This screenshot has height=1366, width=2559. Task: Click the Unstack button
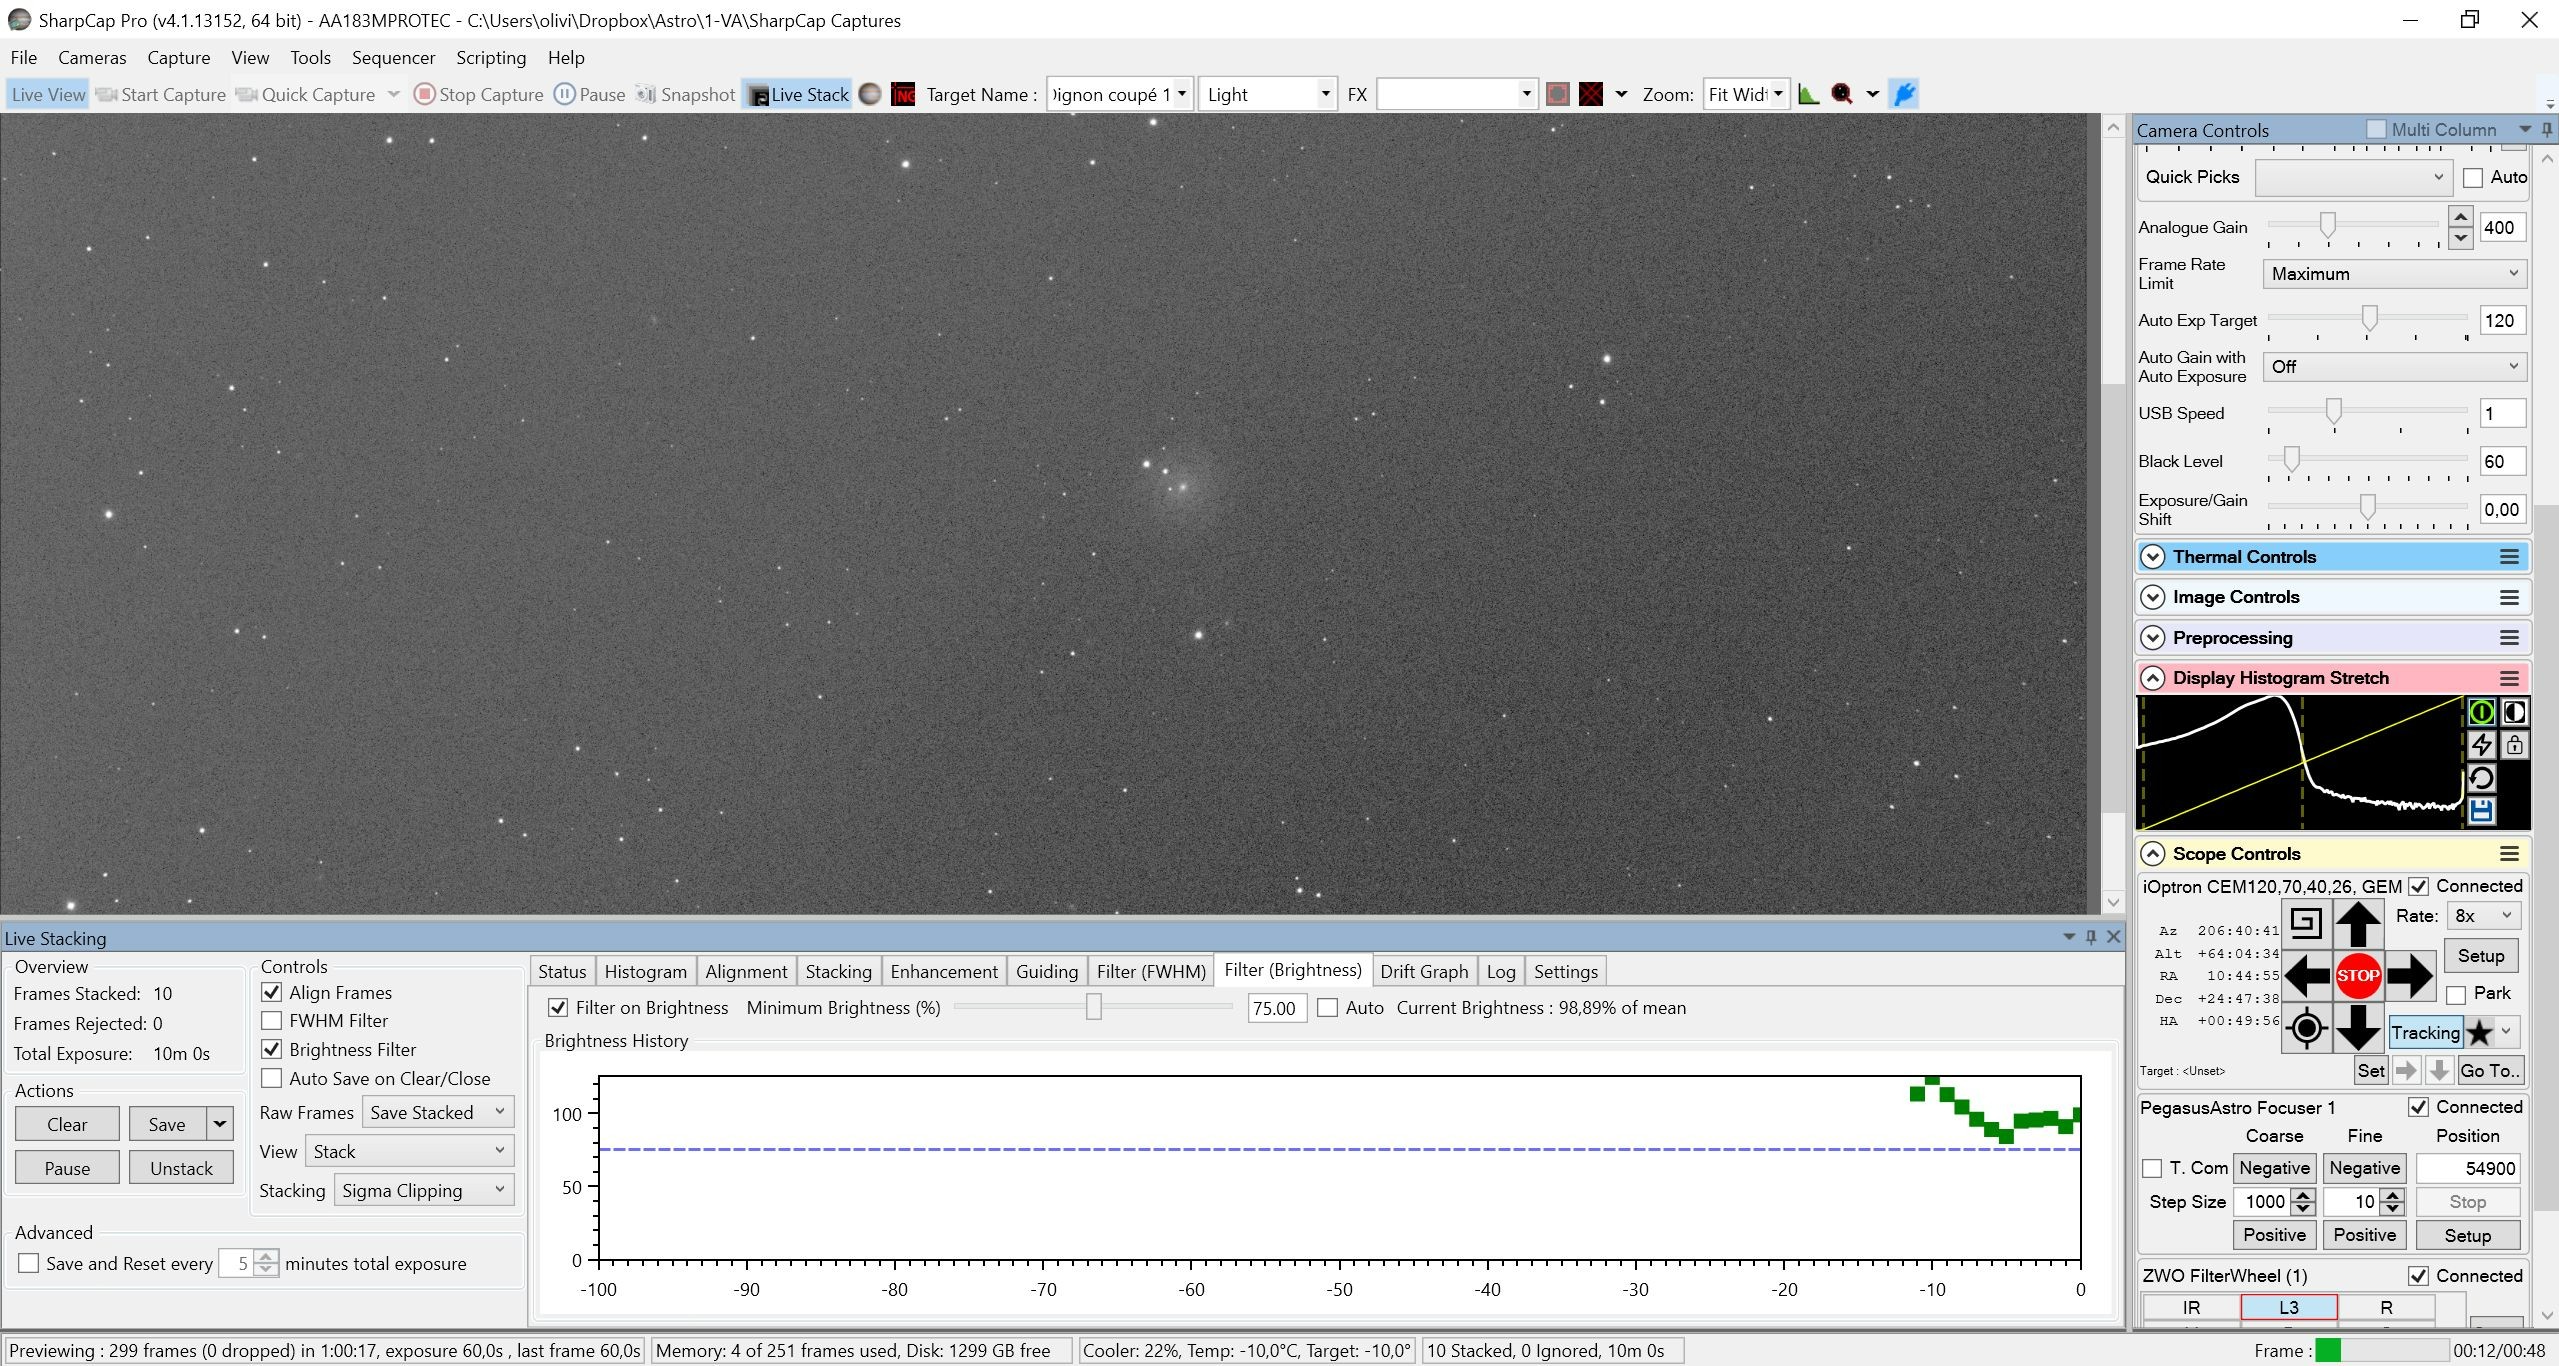(181, 1168)
